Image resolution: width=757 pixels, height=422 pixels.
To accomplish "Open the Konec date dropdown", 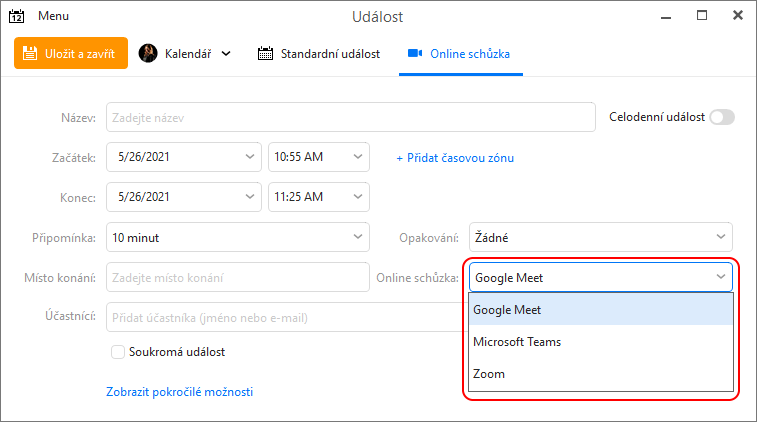I will point(184,197).
